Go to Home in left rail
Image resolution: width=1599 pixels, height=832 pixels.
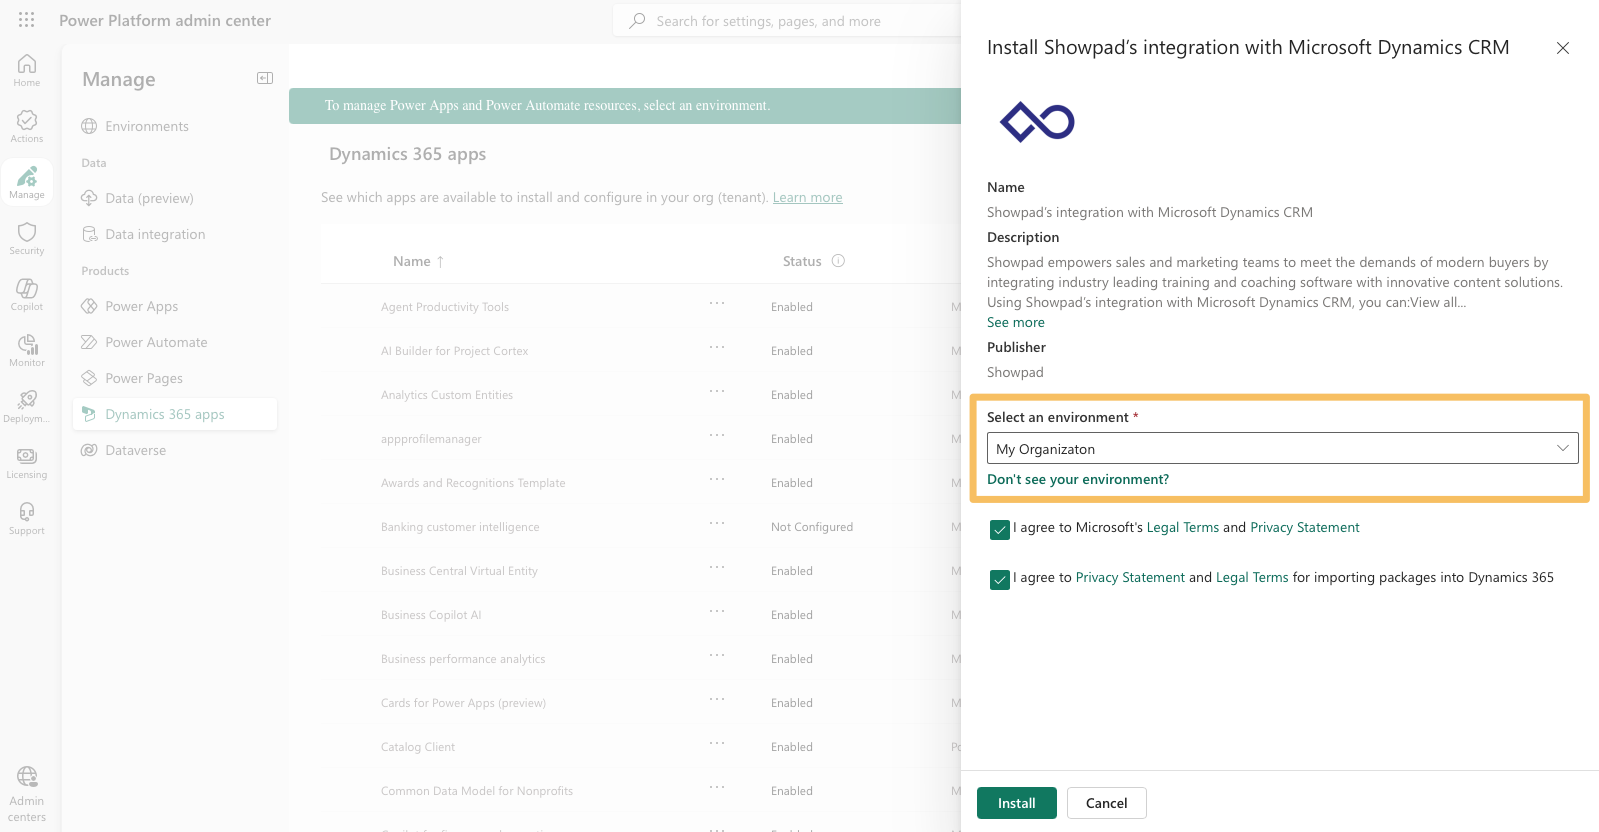click(x=27, y=70)
